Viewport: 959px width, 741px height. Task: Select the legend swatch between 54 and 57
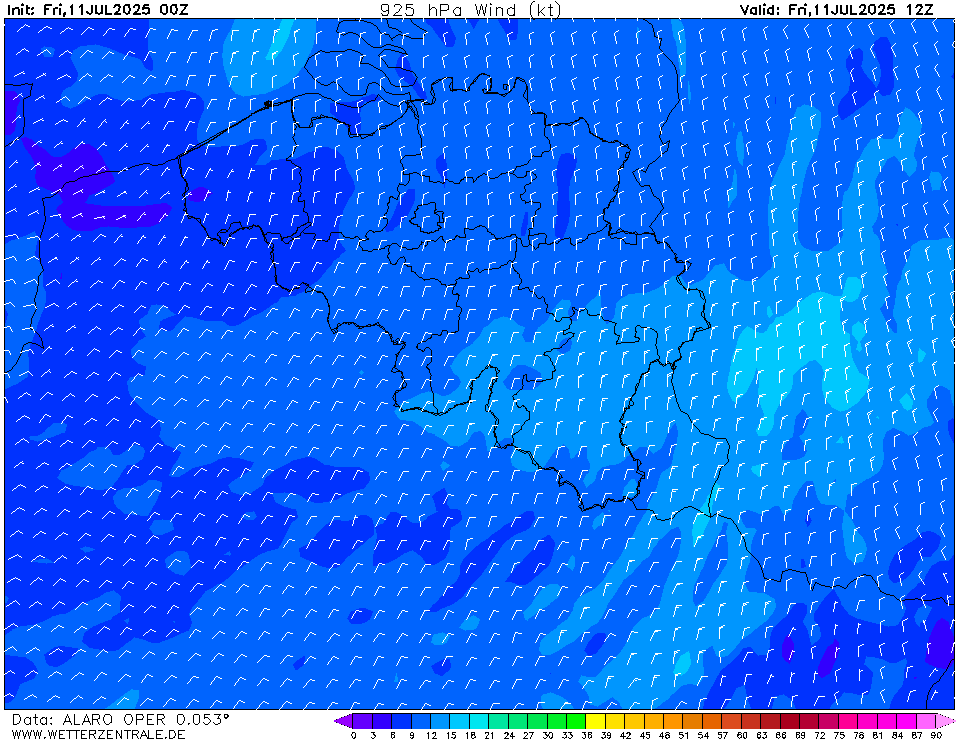point(713,721)
